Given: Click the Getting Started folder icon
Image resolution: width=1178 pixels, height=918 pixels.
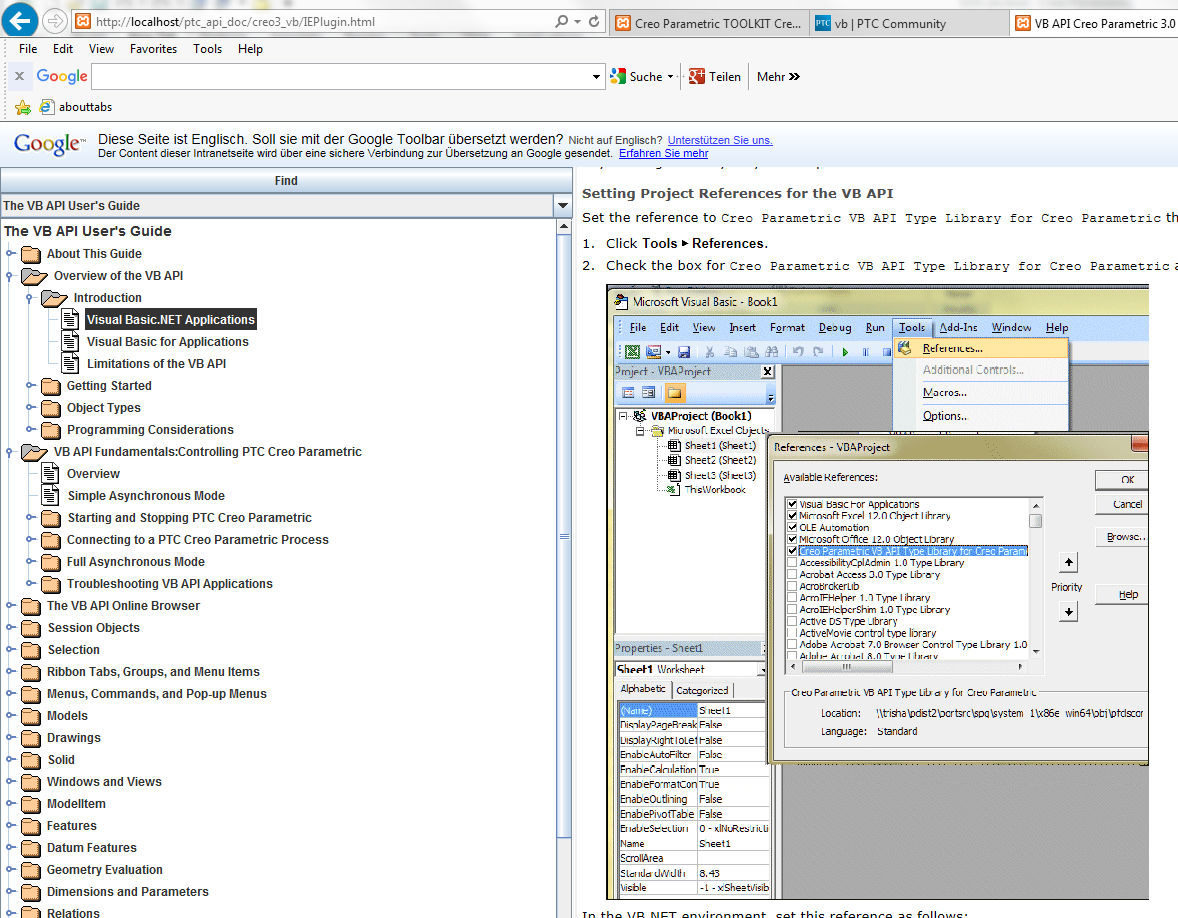Looking at the screenshot, I should [51, 386].
